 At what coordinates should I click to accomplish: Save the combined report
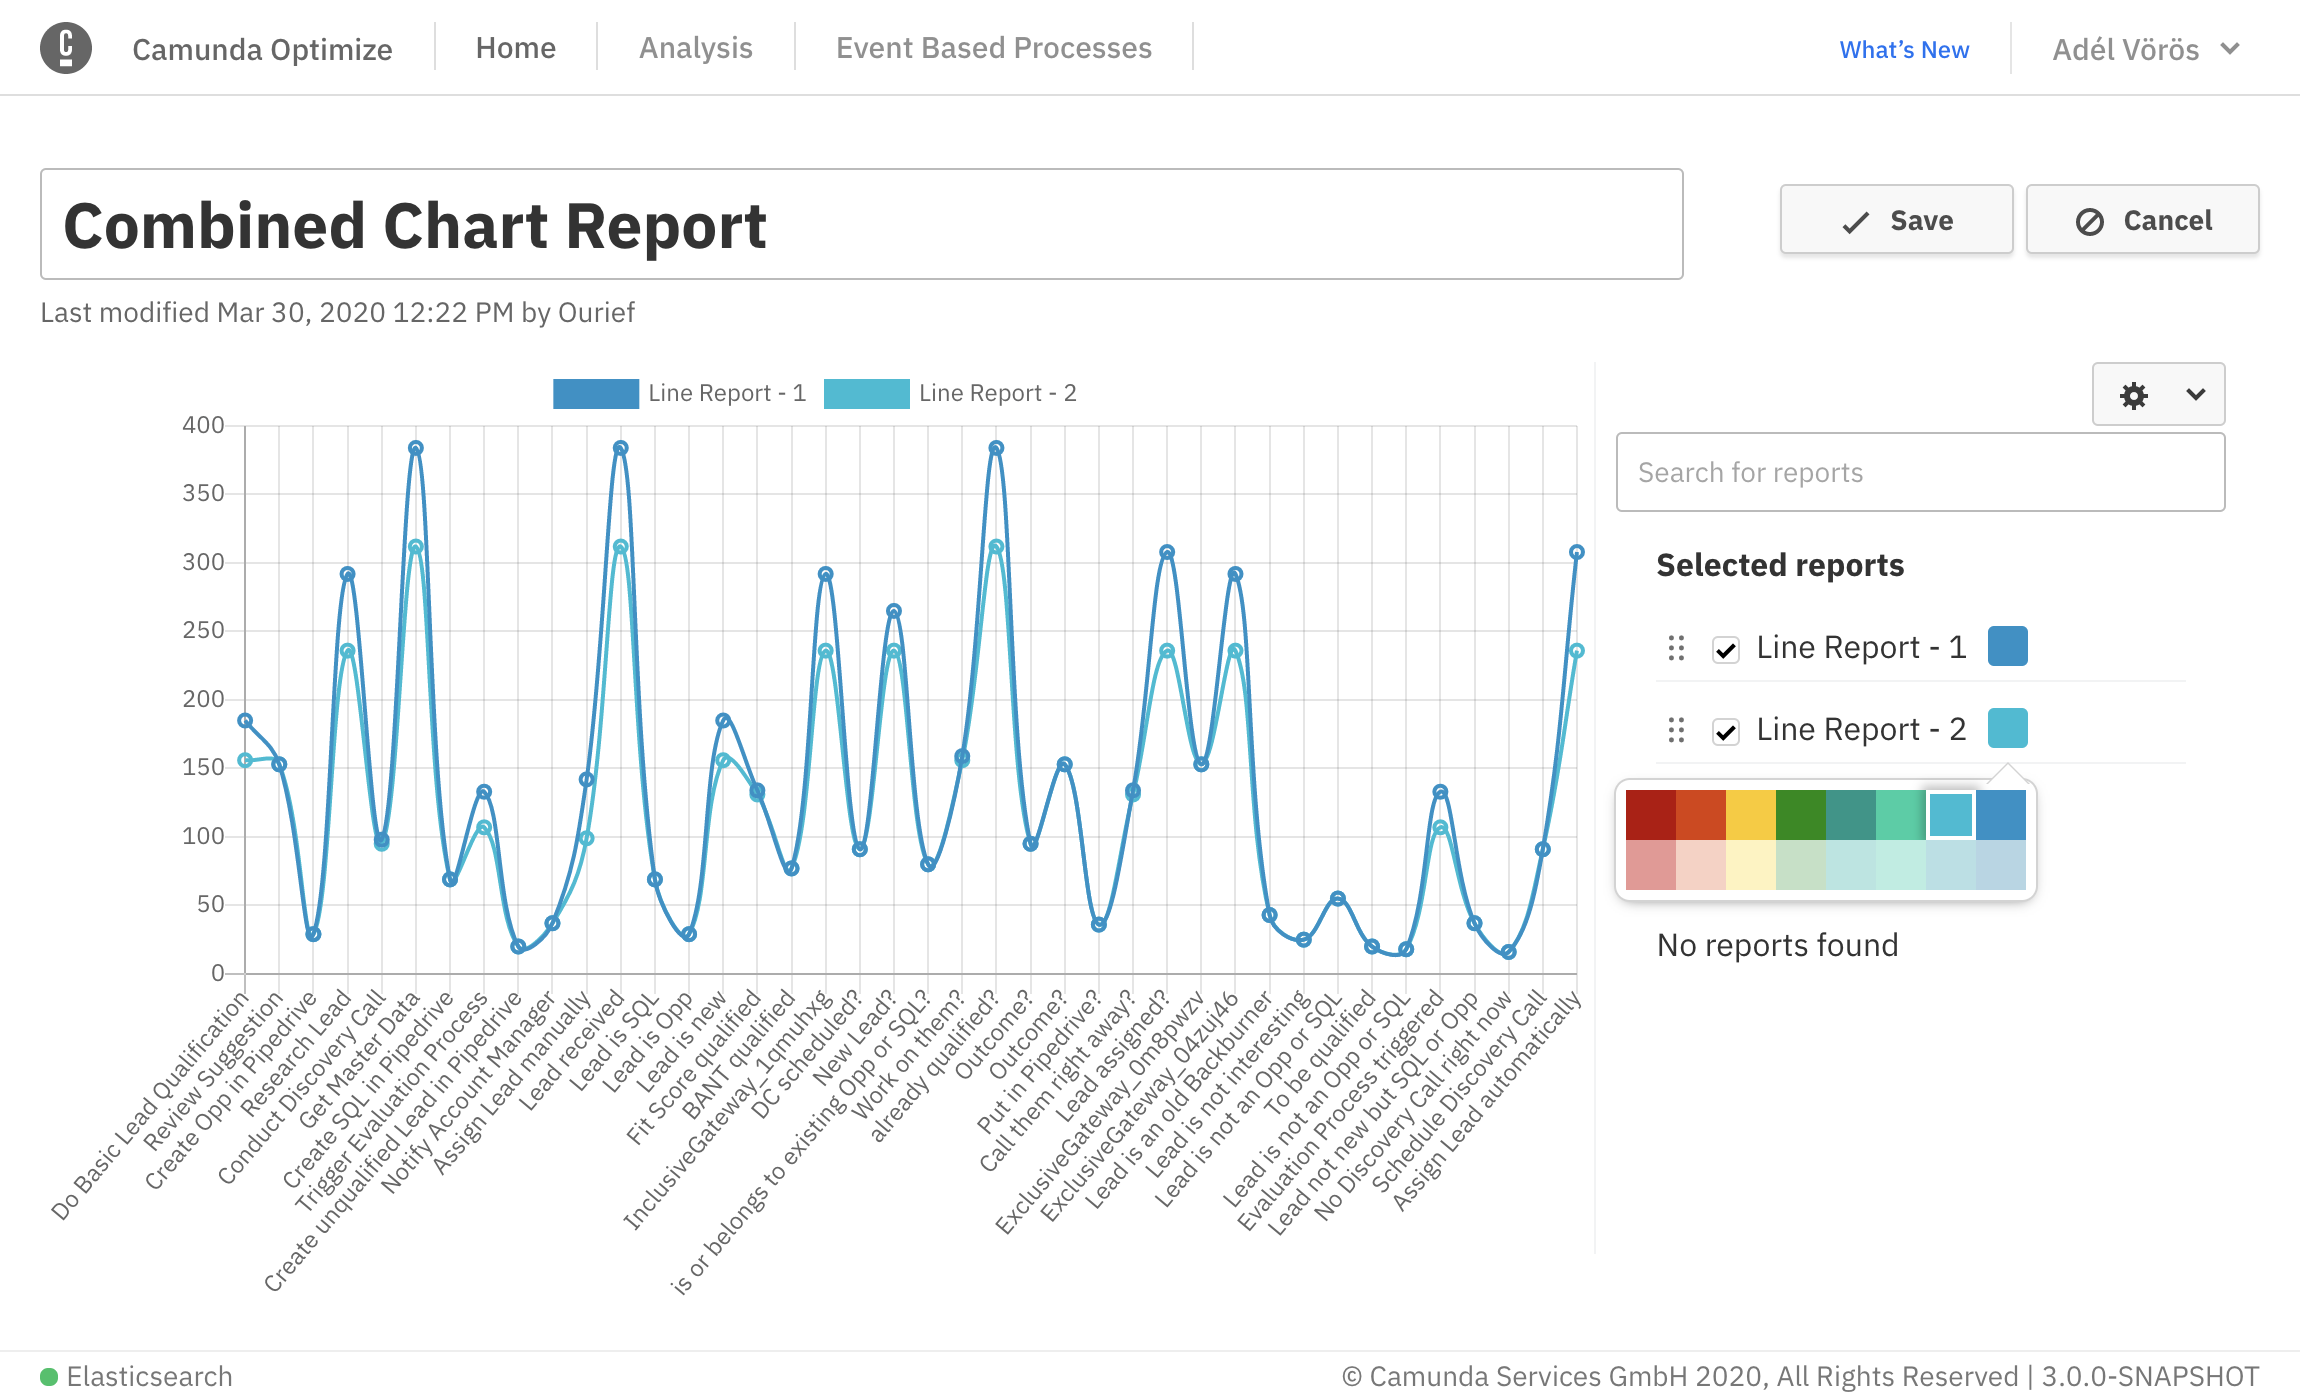pos(1896,220)
